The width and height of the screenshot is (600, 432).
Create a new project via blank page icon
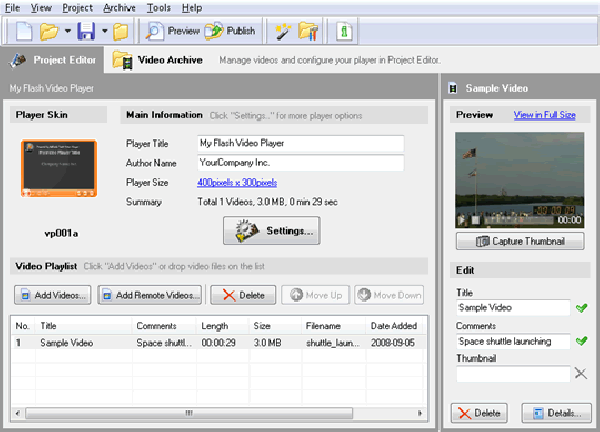[24, 31]
